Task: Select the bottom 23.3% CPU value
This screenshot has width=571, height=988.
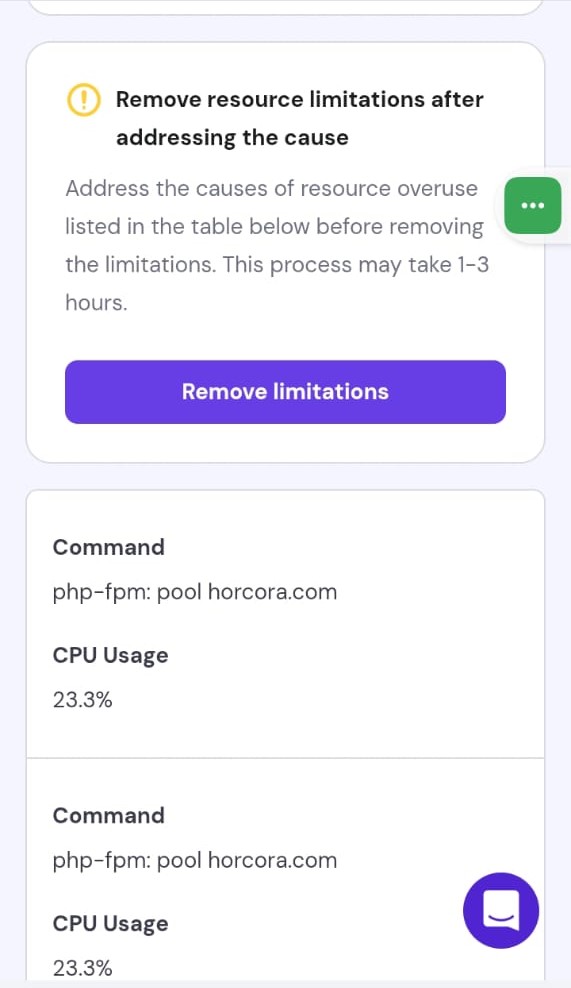Action: pyautogui.click(x=83, y=968)
